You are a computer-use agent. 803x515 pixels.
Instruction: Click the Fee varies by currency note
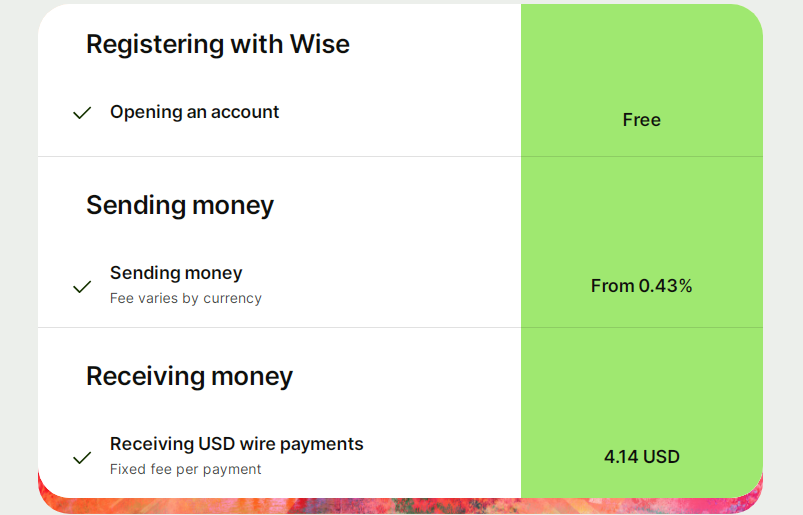[185, 298]
